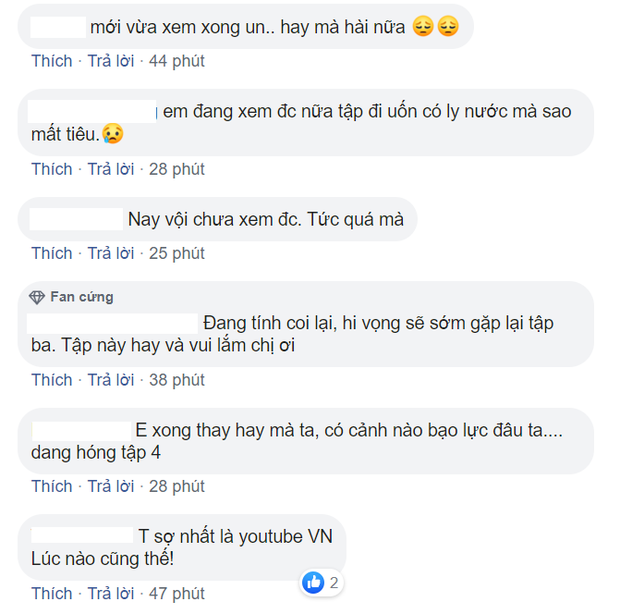Reply to the 'Đang tính coi lại' comment
Image resolution: width=620 pixels, height=614 pixels.
(111, 380)
